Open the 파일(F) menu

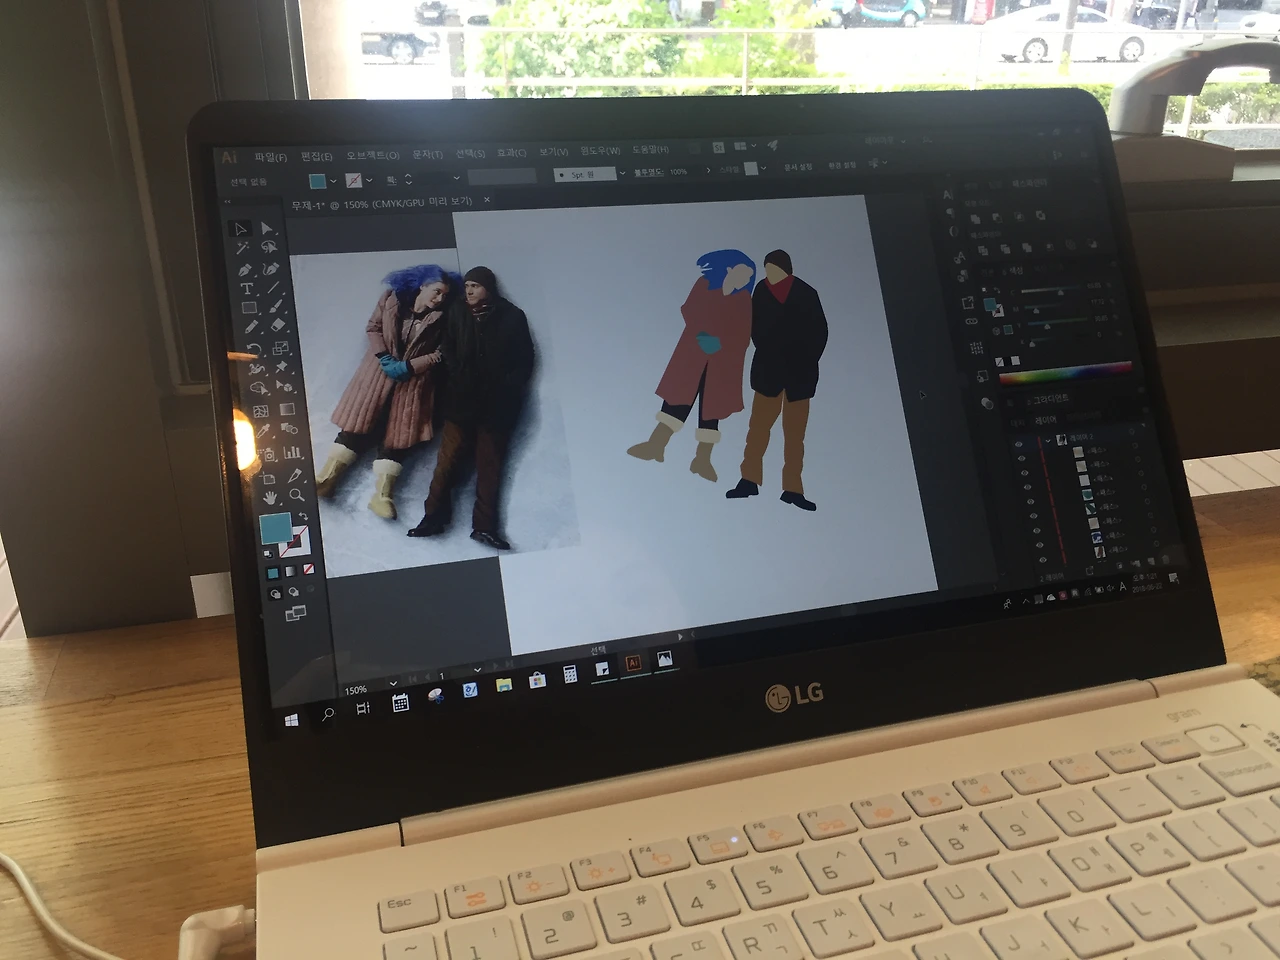point(270,157)
